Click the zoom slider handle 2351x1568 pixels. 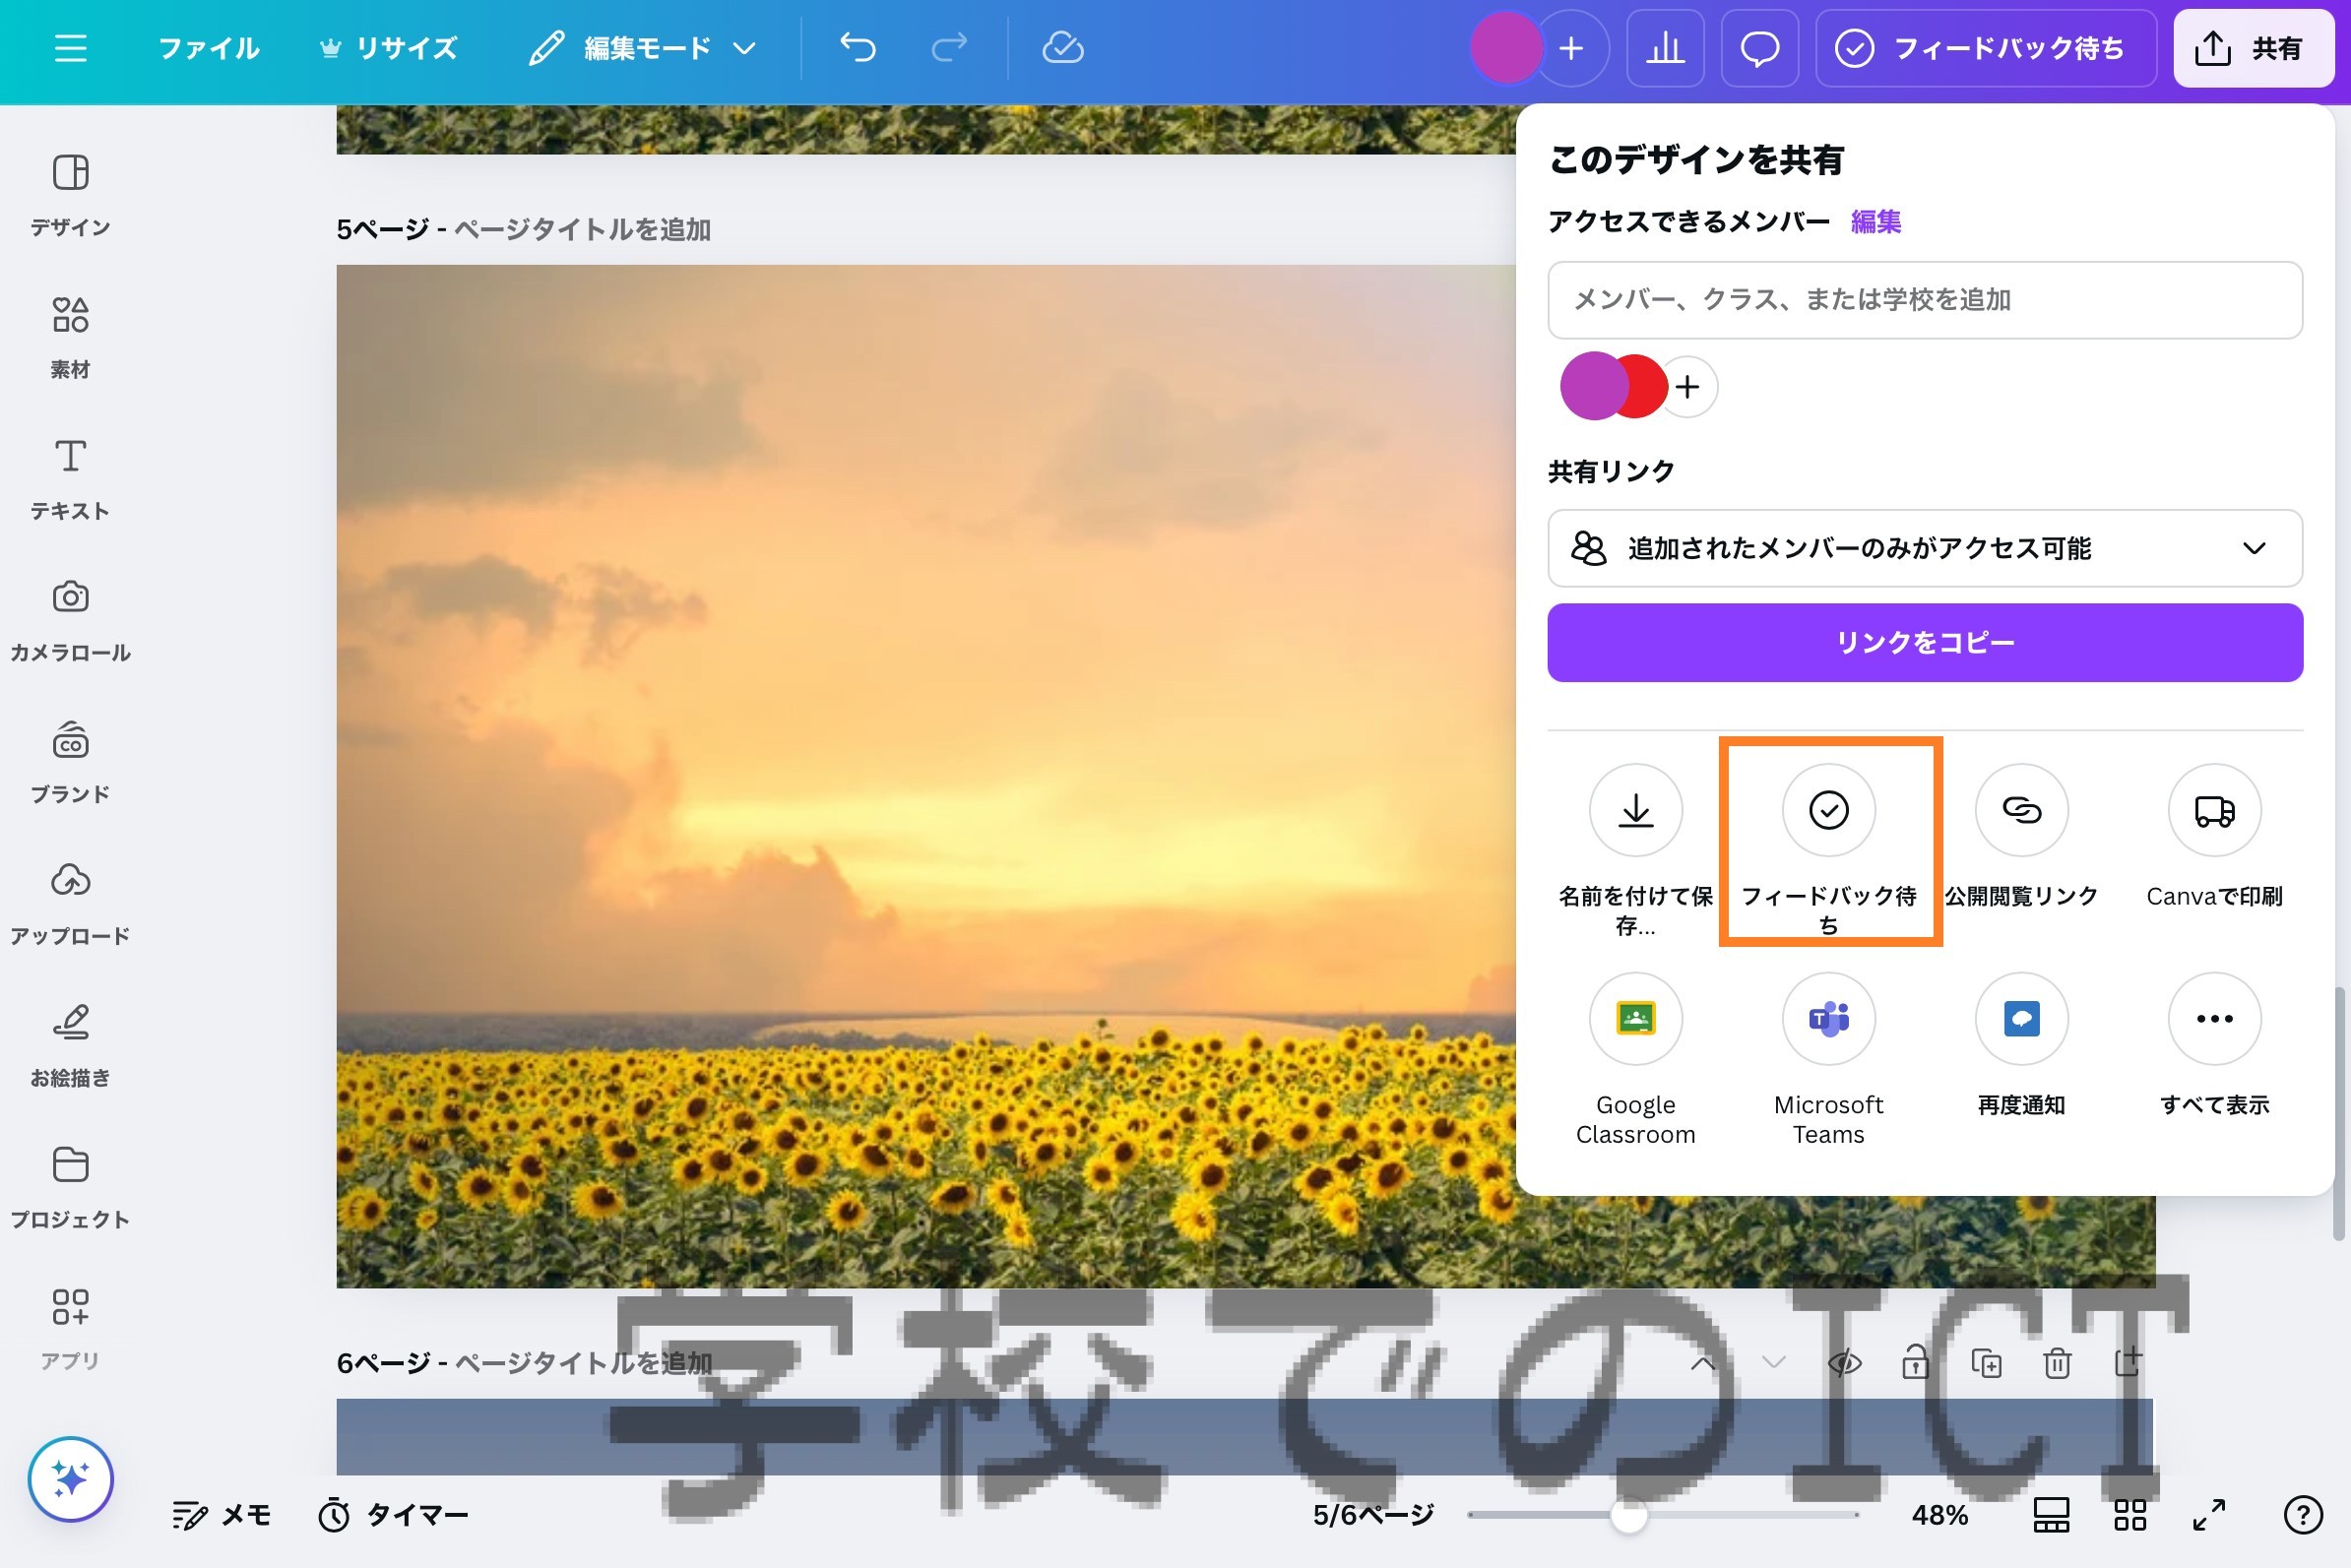pyautogui.click(x=1628, y=1515)
